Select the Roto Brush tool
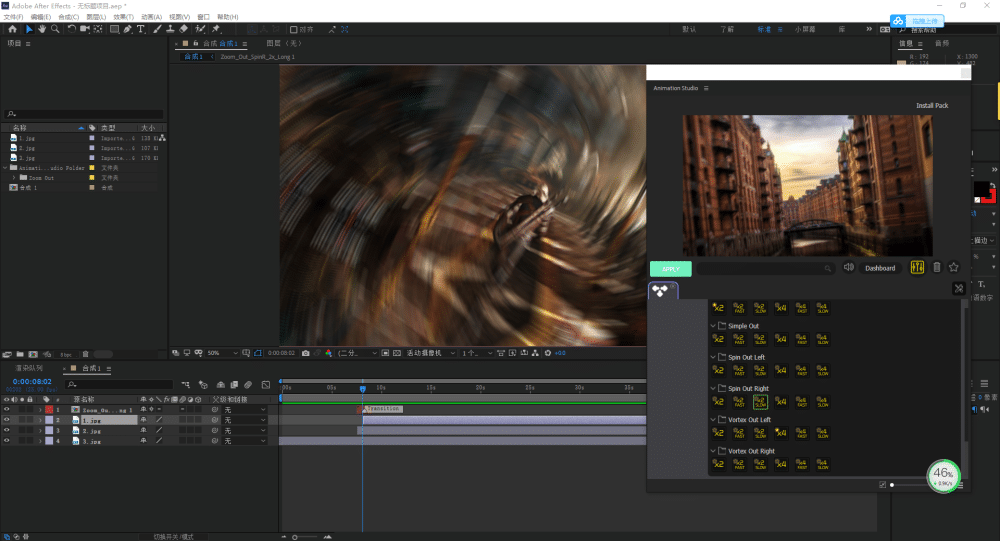This screenshot has height=541, width=1000. pos(200,29)
